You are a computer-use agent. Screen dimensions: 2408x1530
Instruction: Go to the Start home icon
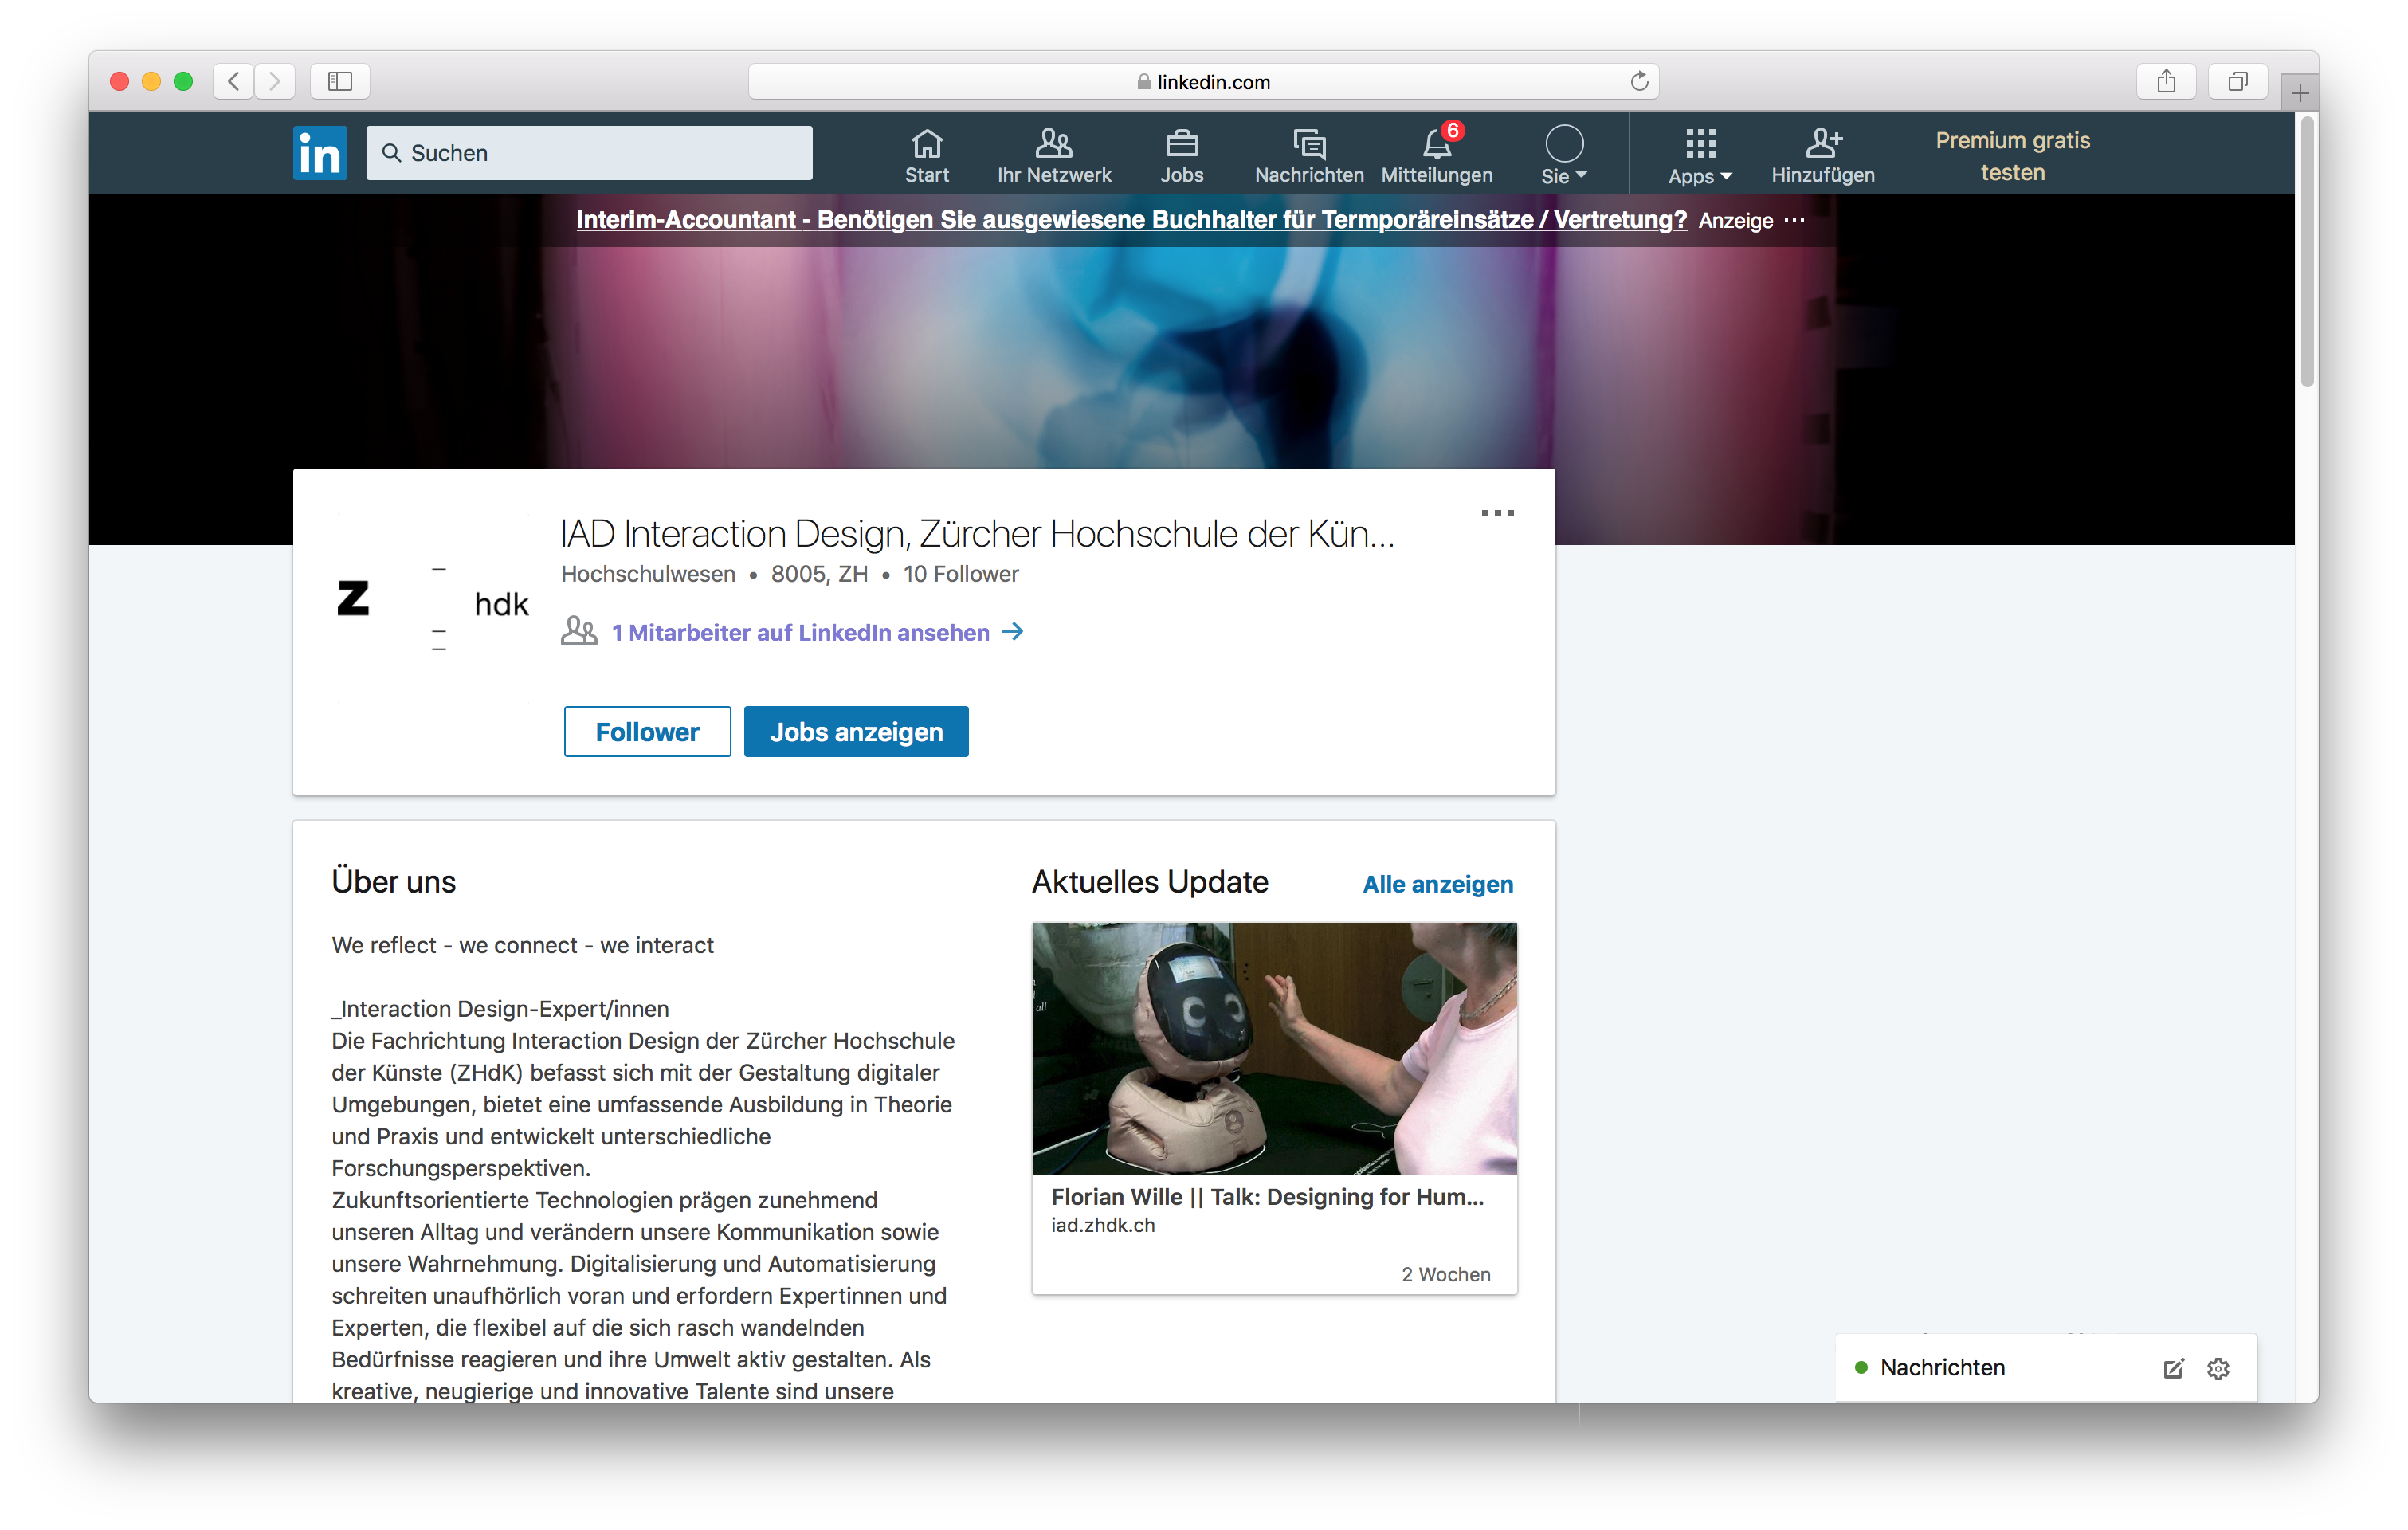tap(927, 155)
